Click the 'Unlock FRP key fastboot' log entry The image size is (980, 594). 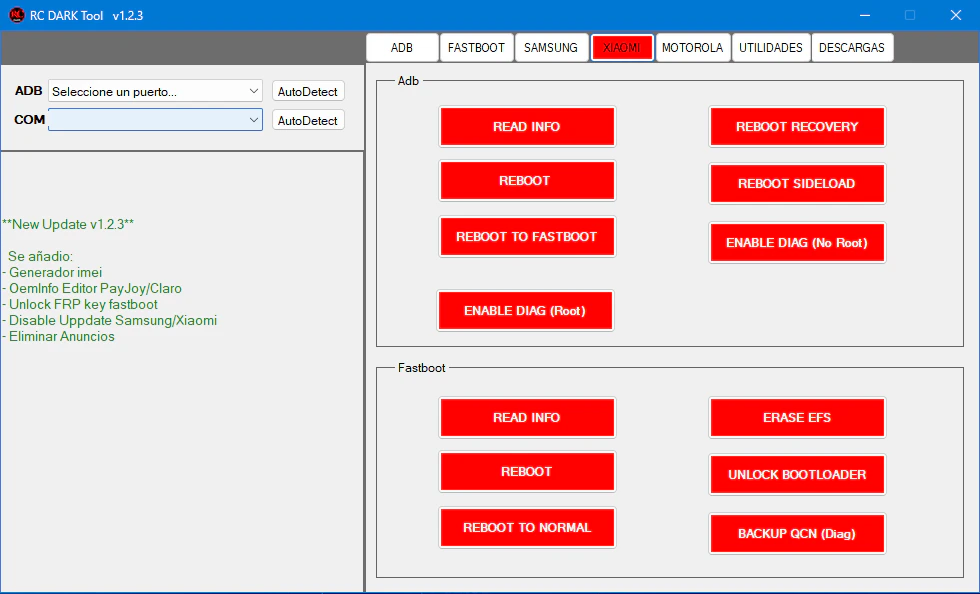pos(80,305)
